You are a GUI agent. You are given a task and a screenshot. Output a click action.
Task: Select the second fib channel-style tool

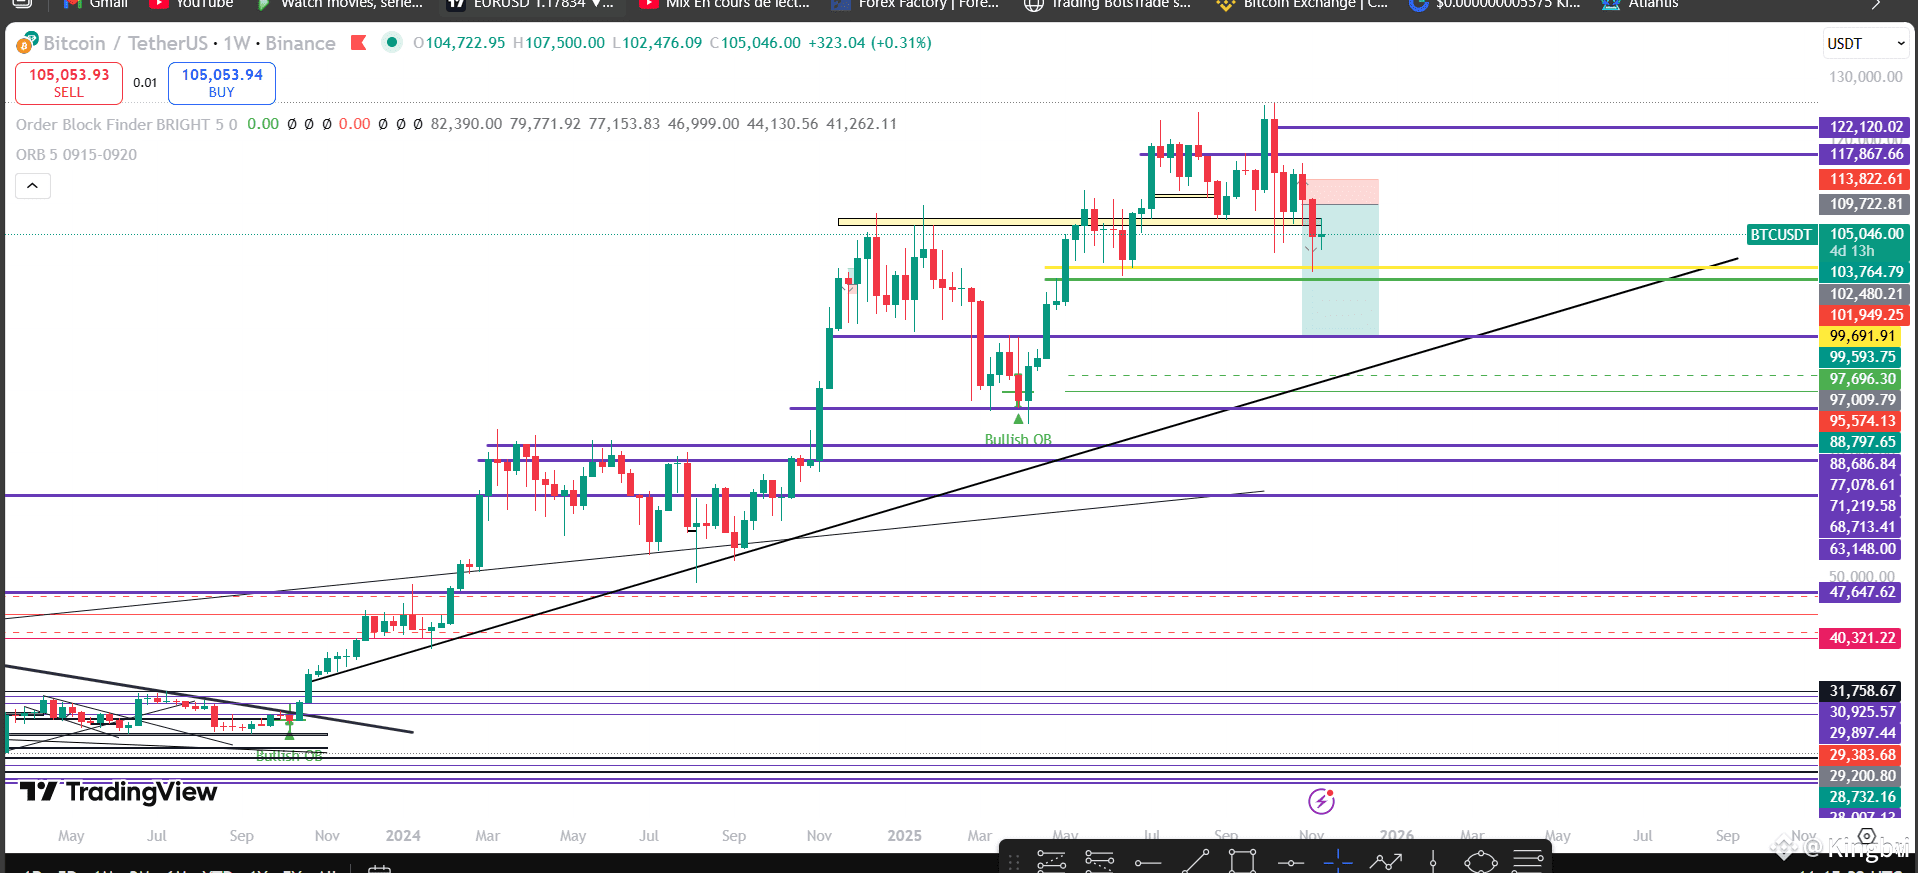pos(1099,861)
